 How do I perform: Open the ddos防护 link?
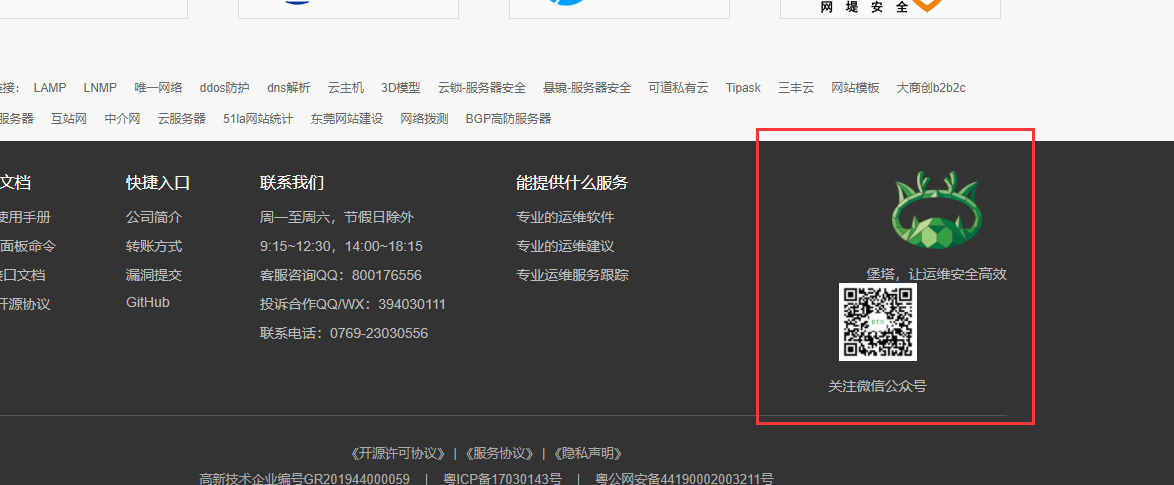[225, 88]
